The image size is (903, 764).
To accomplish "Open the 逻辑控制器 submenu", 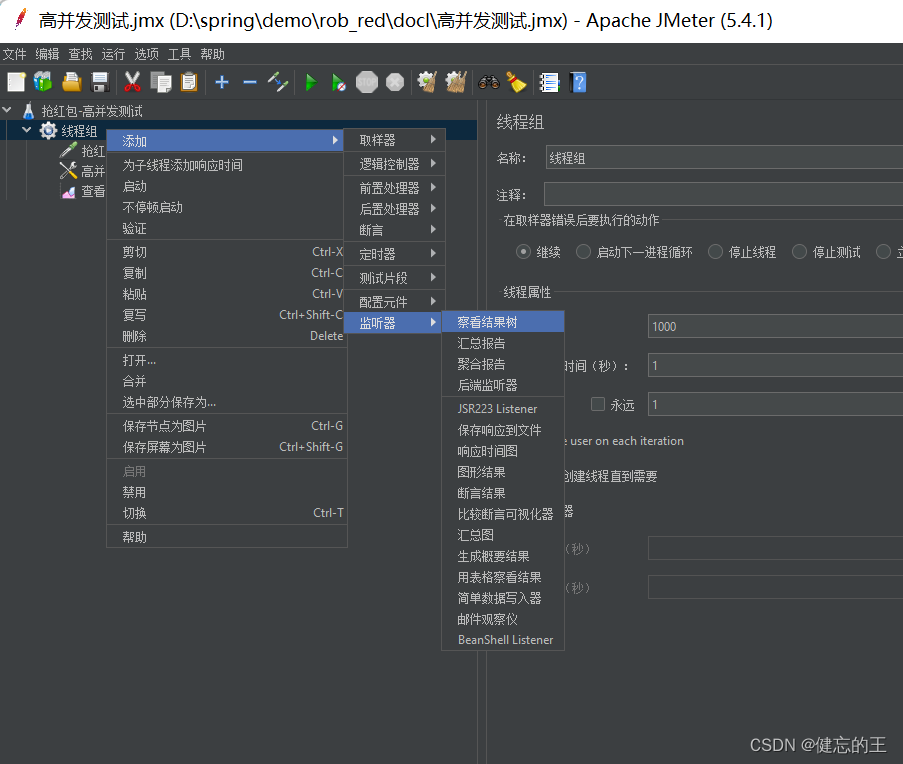I will [394, 164].
